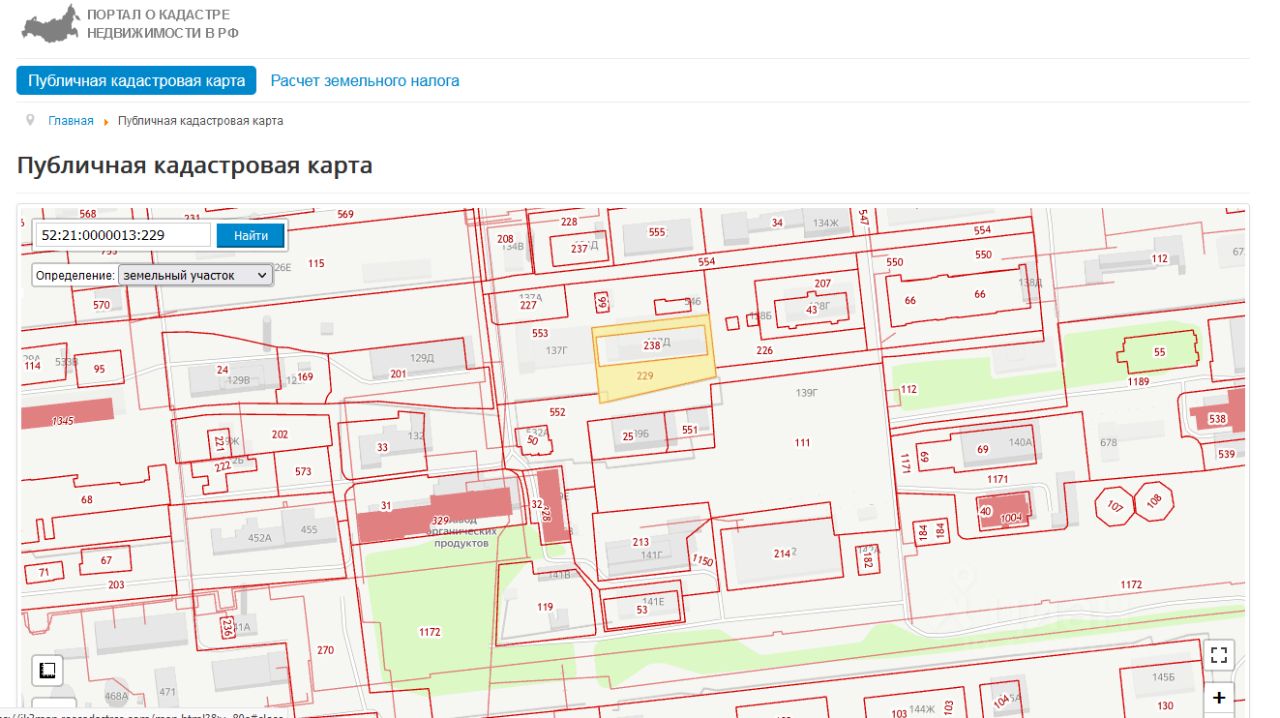
Task: Click parcel label '678'
Action: pos(1108,442)
